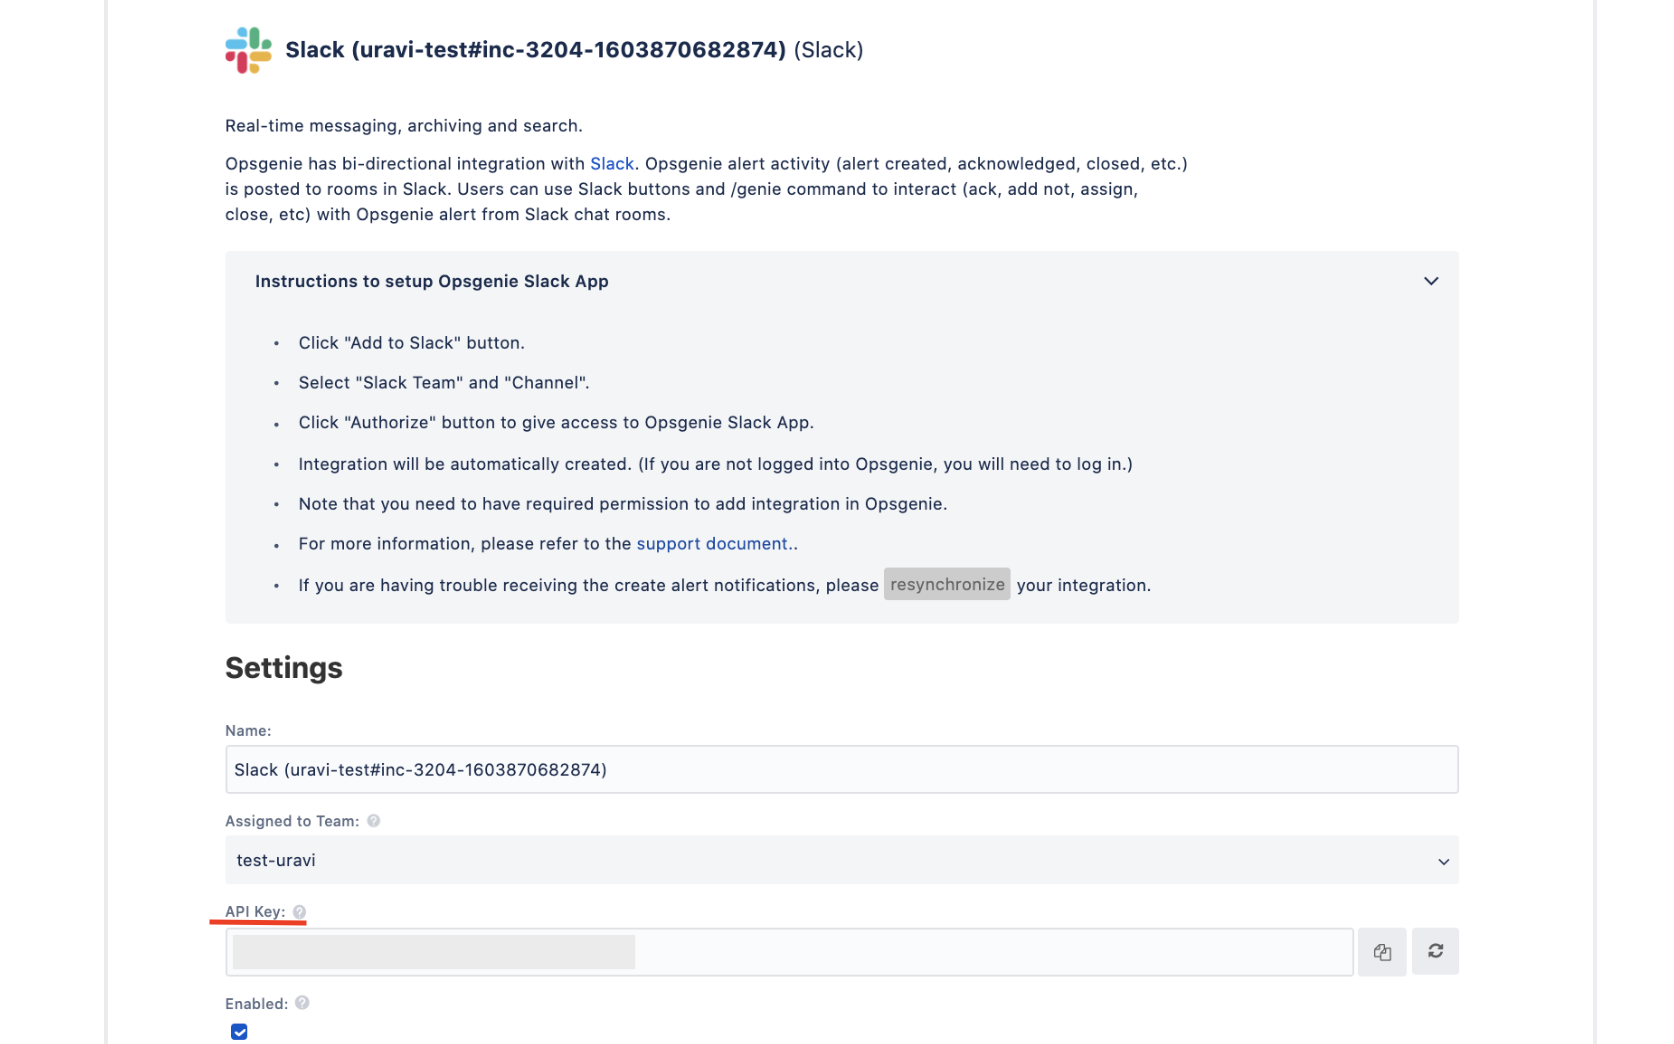Open the Assigned to Team dropdown
Viewport: 1674px width, 1044px height.
pos(1443,860)
